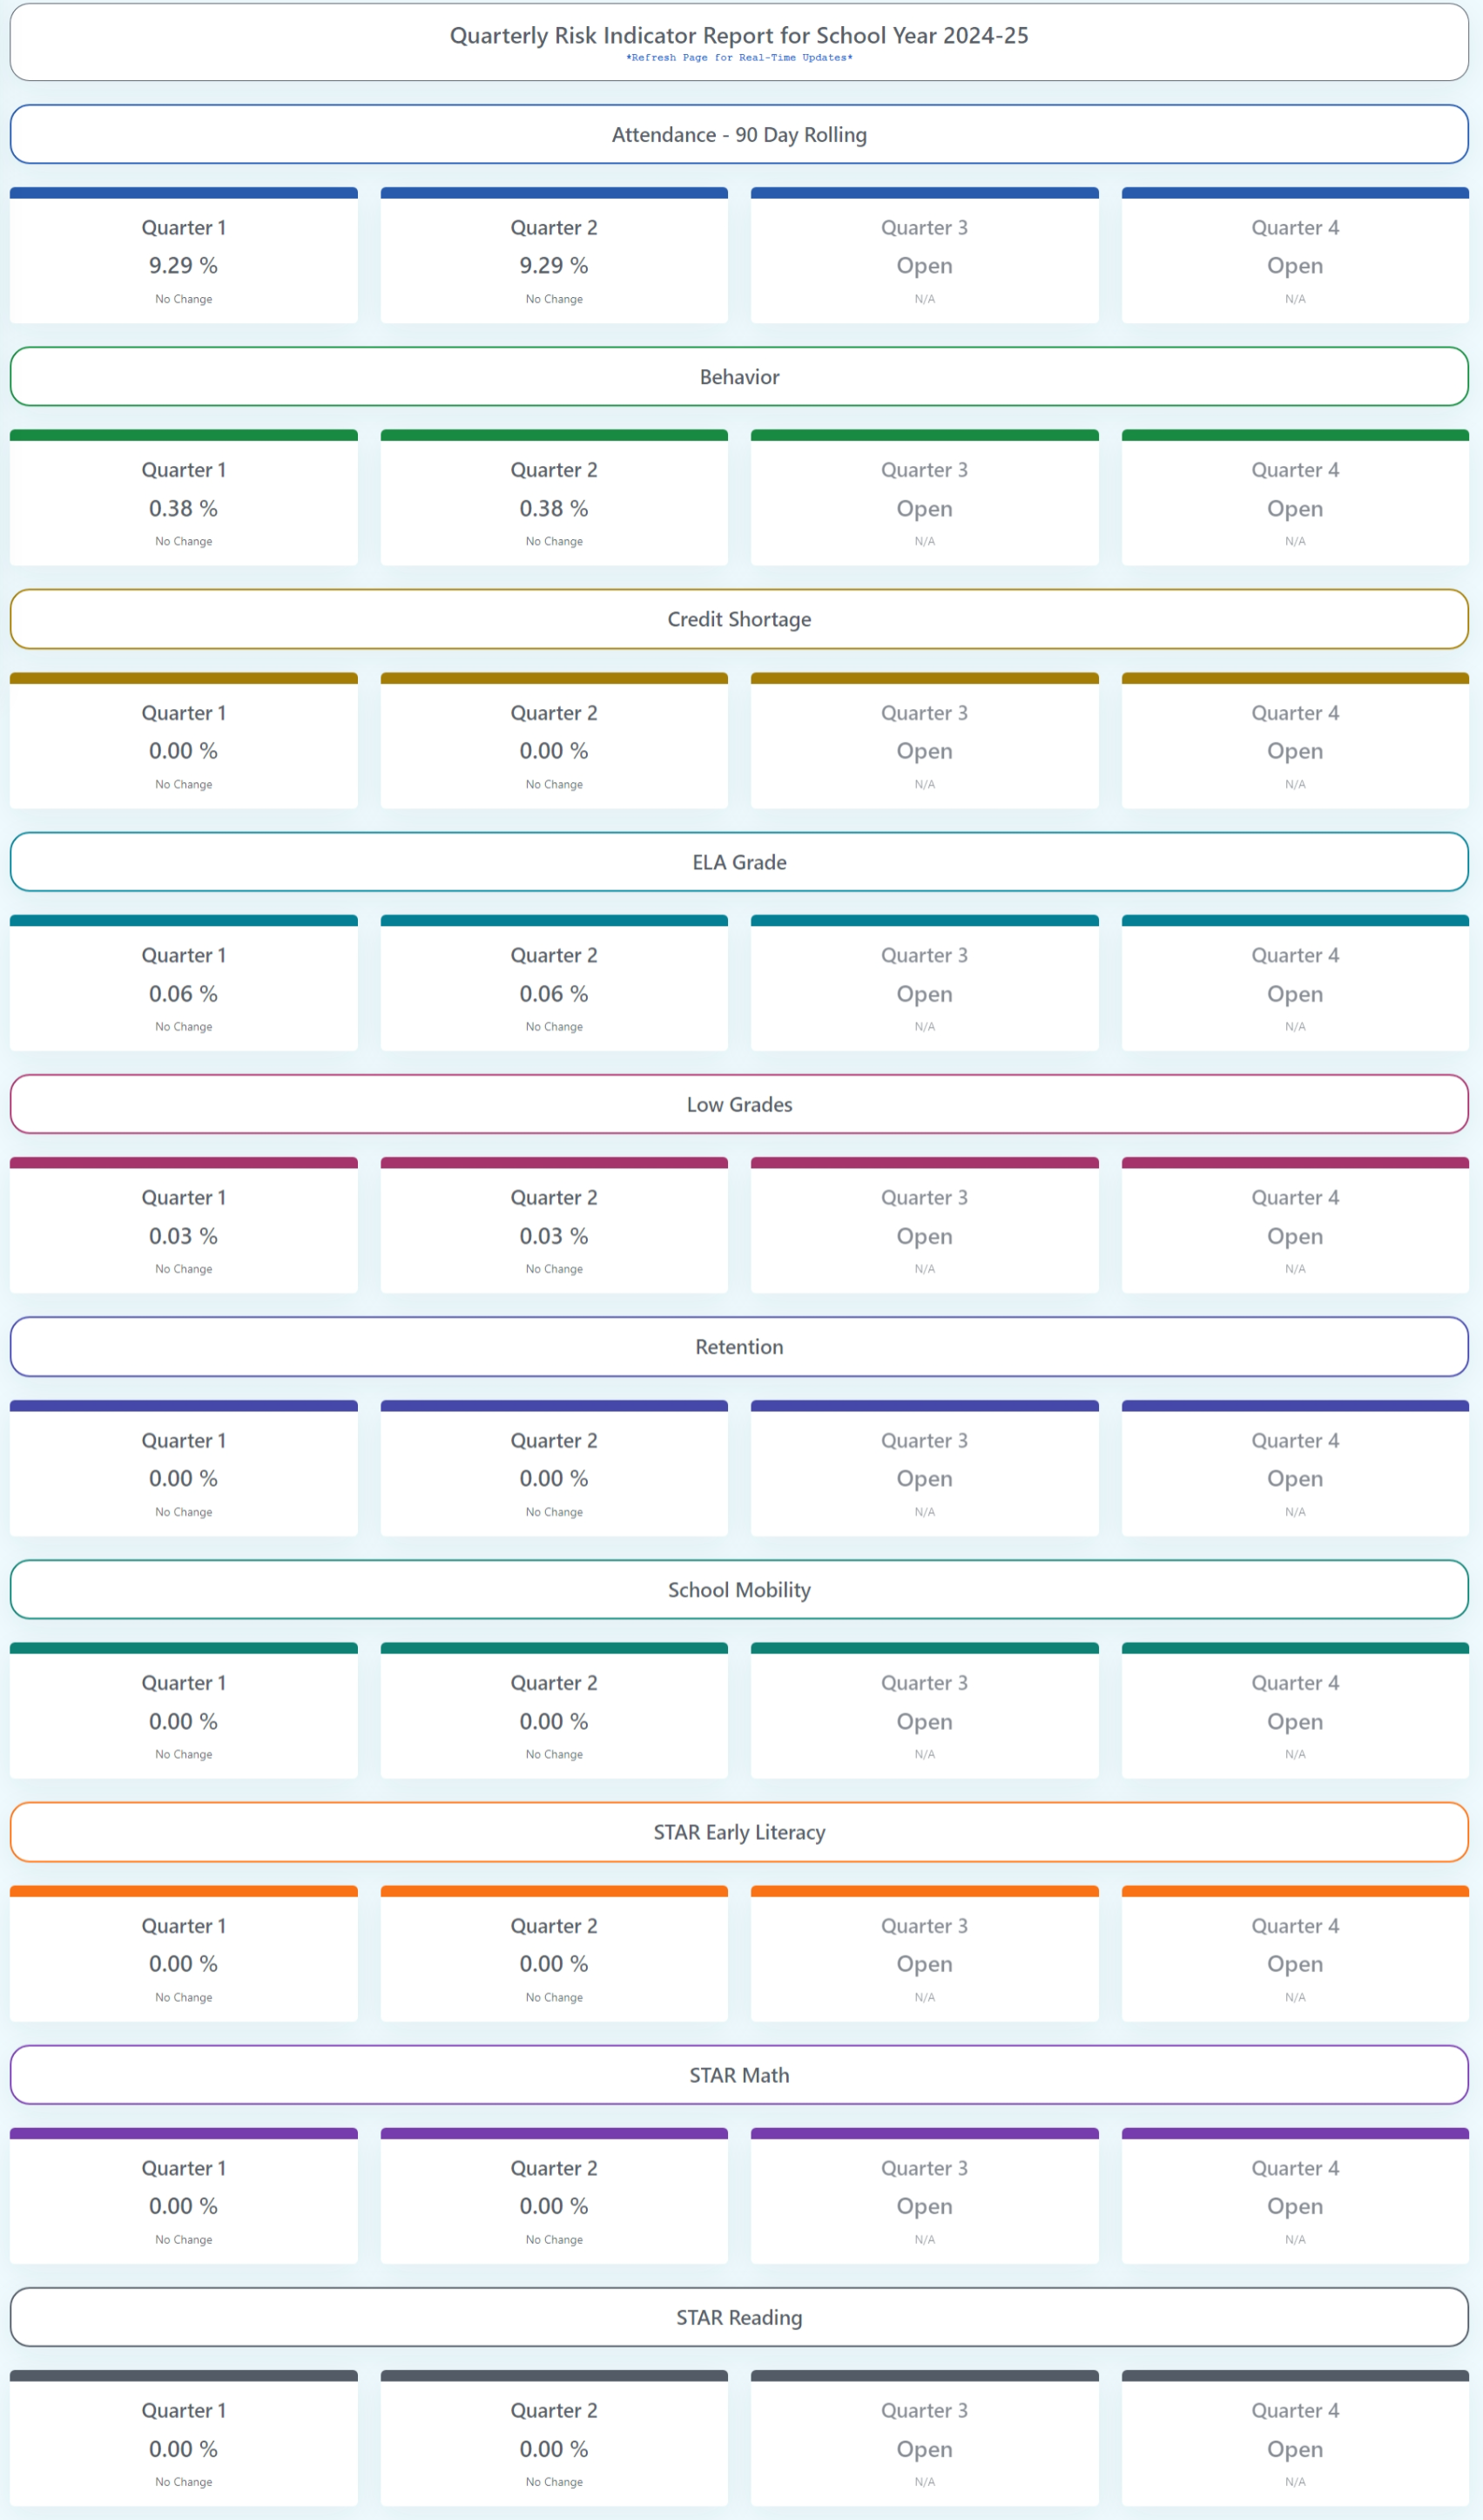Click the Quarterly Risk Indicator Report title
The image size is (1483, 2520).
[739, 36]
